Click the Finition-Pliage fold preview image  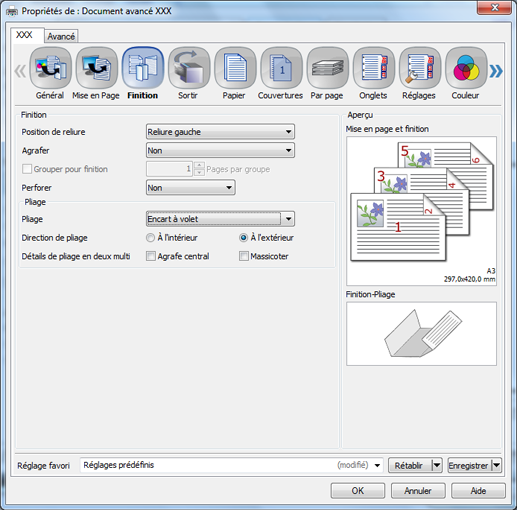click(421, 334)
